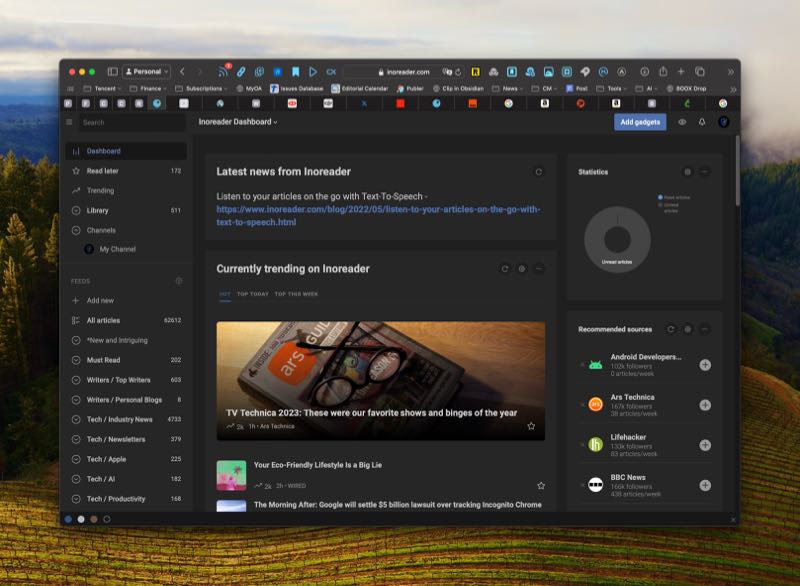The image size is (800, 586).
Task: Toggle Safari sidebar visibility button
Action: click(113, 72)
